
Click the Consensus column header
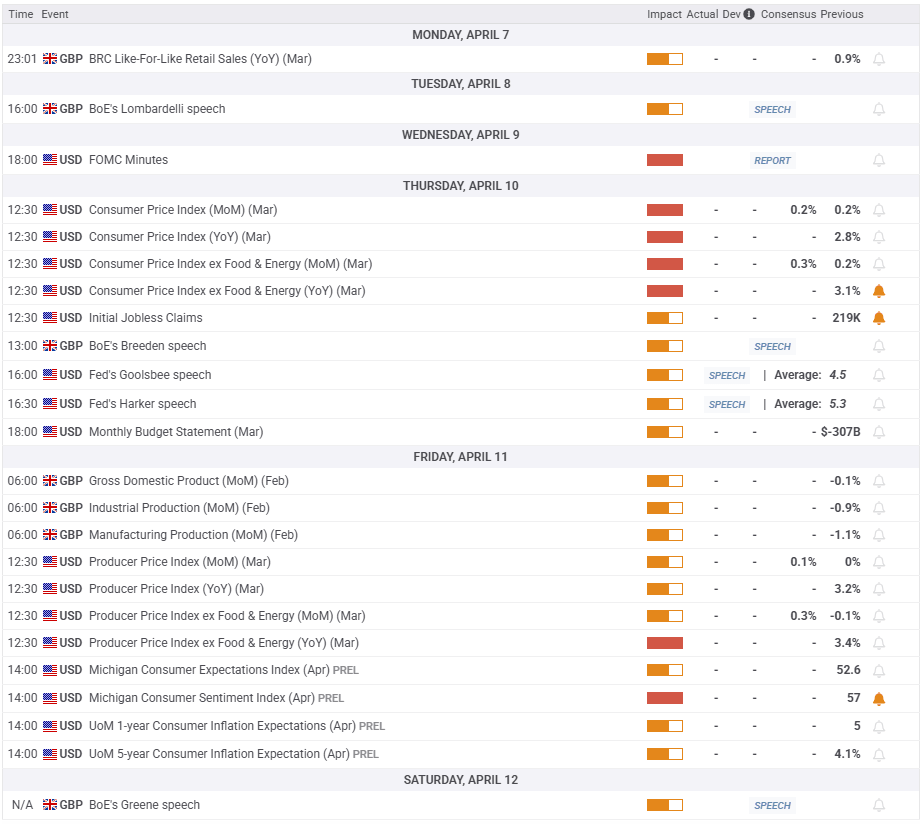point(788,14)
